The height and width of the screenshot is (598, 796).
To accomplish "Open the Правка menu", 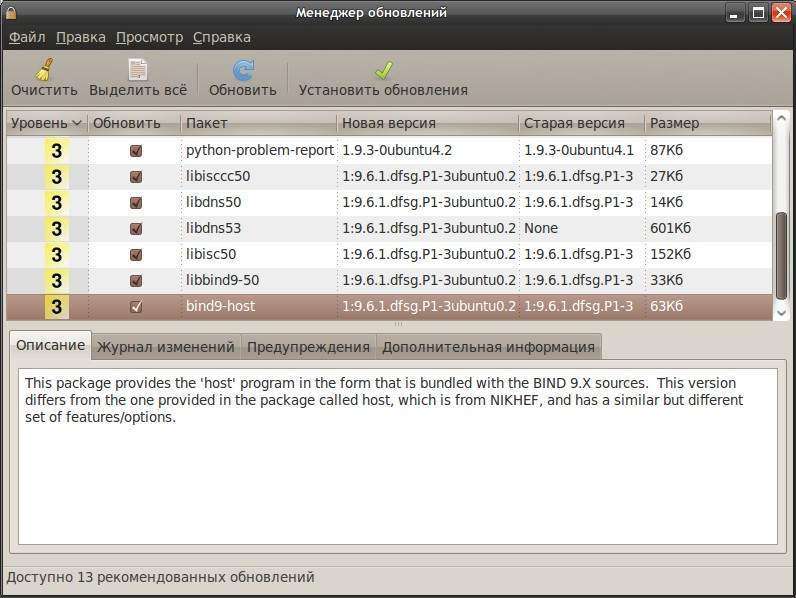I will (81, 38).
